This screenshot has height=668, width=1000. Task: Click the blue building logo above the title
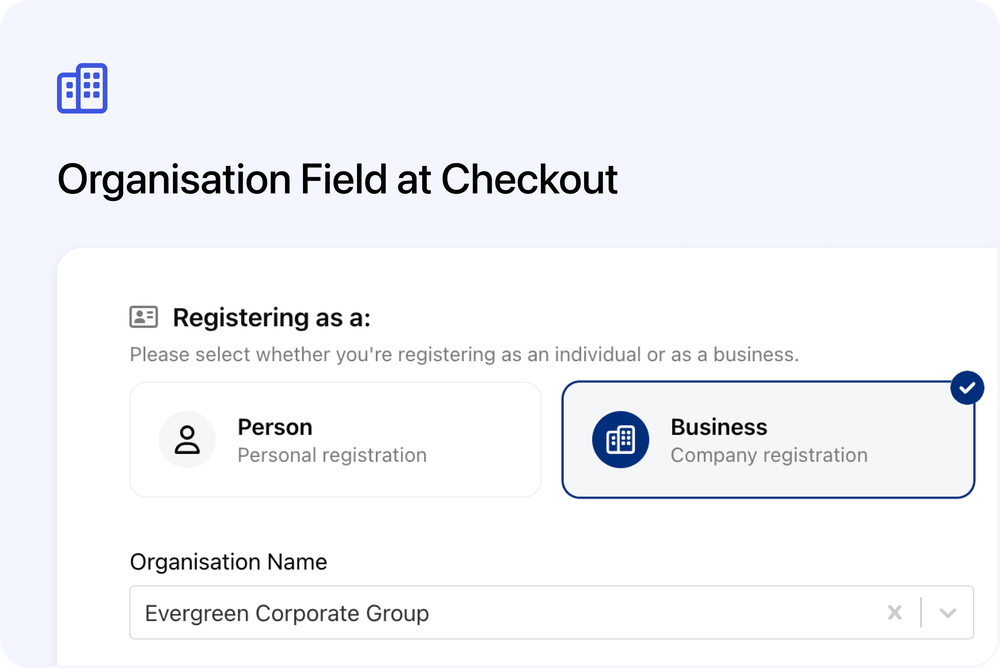(x=82, y=88)
